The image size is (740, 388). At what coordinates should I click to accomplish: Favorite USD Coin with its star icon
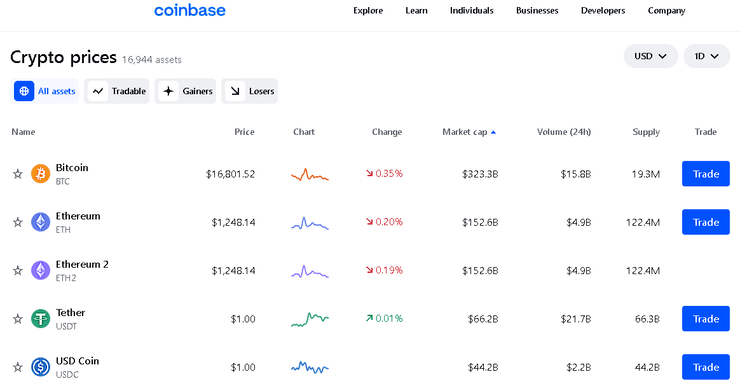coord(18,367)
